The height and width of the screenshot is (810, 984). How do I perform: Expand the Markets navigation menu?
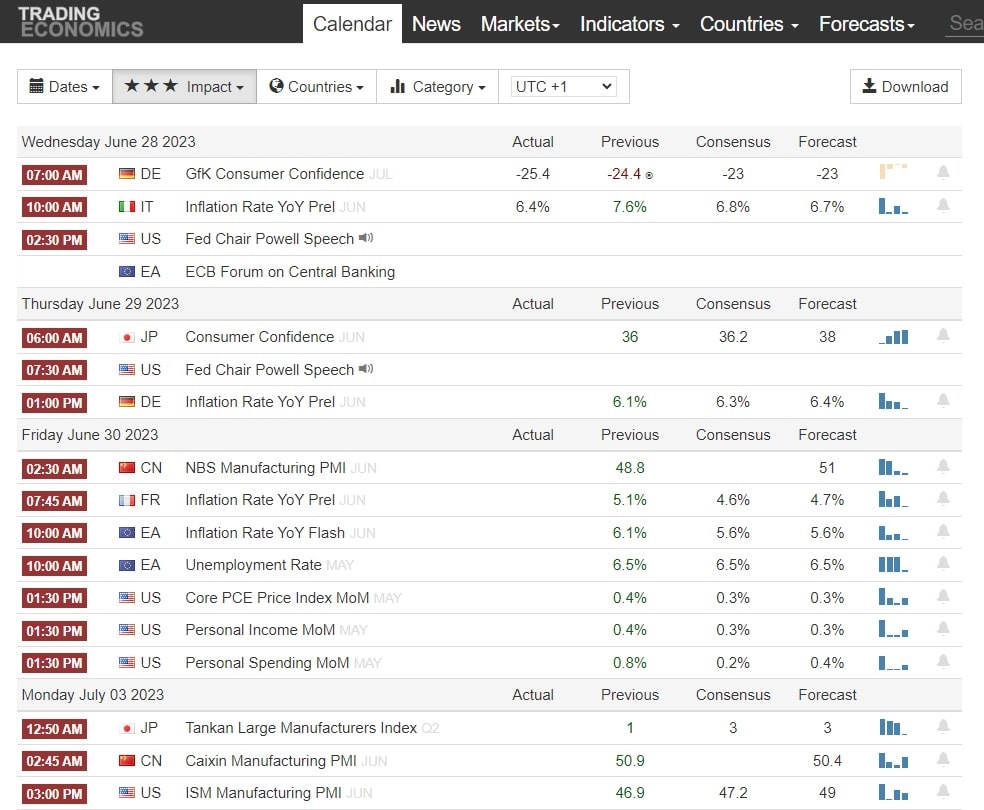tap(520, 24)
